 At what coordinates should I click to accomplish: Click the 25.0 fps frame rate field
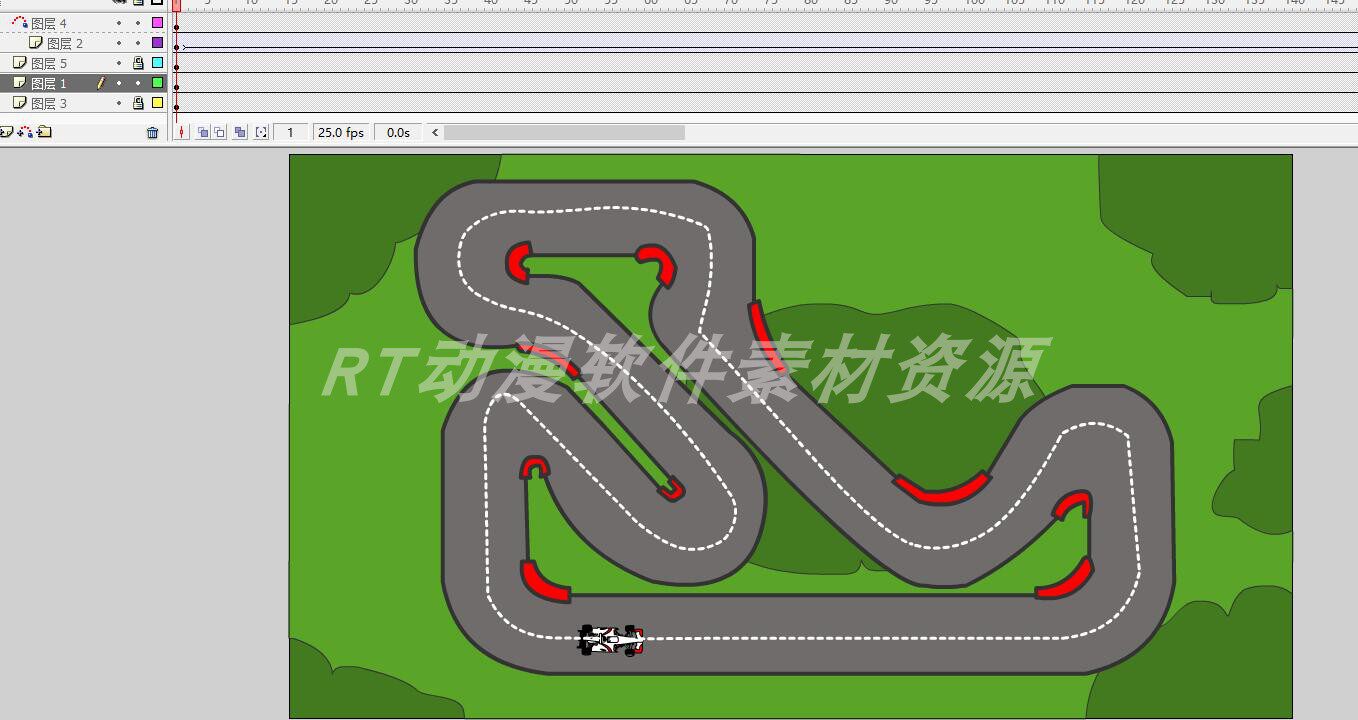tap(340, 131)
